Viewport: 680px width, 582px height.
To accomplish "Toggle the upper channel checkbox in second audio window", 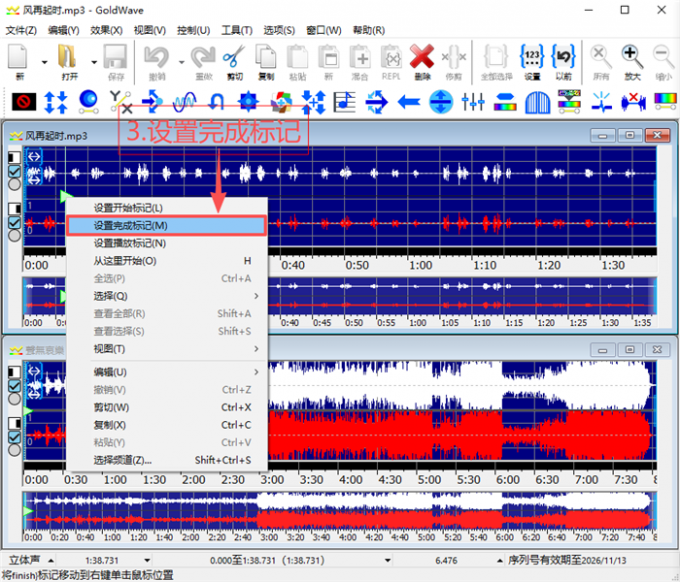I will coord(14,385).
